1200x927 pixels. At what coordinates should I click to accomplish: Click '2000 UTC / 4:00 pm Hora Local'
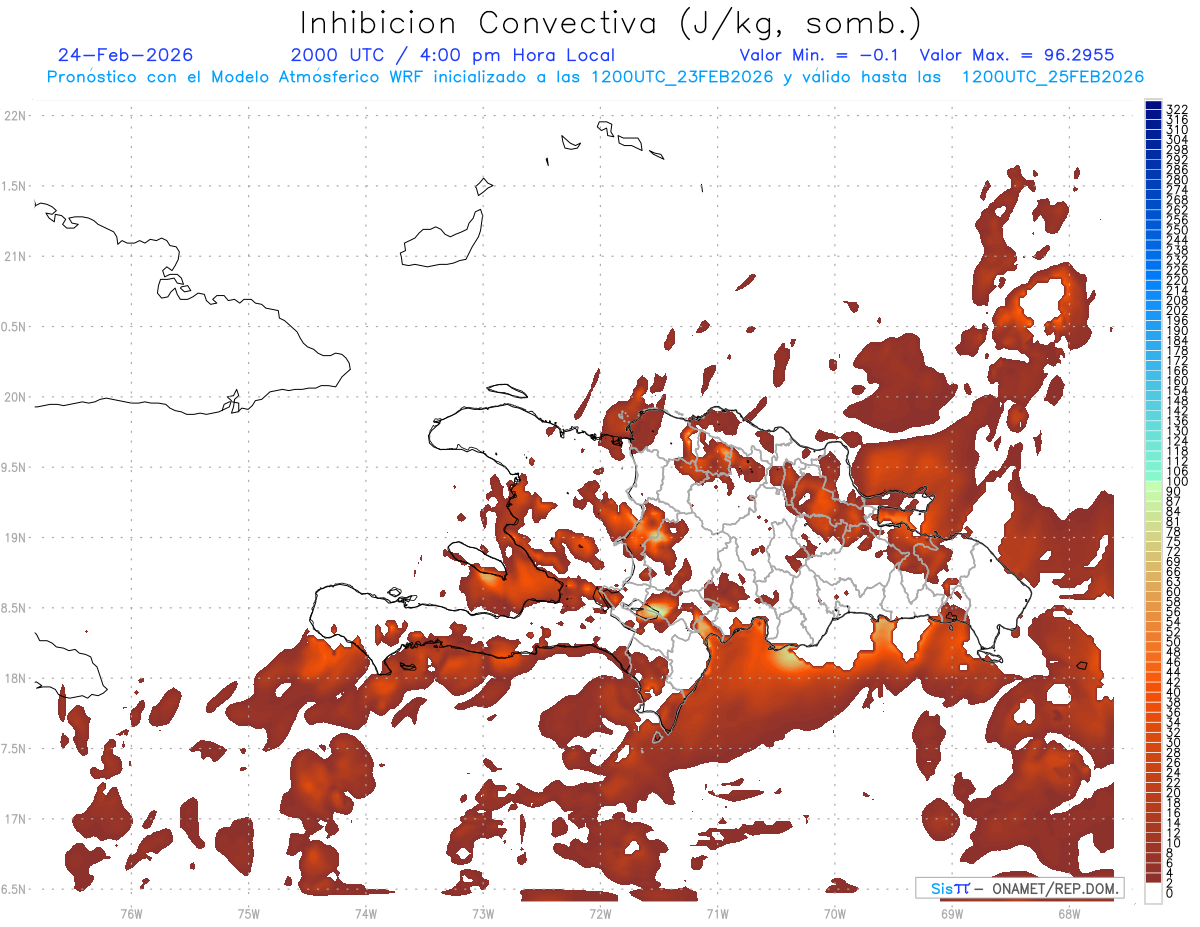click(x=453, y=55)
